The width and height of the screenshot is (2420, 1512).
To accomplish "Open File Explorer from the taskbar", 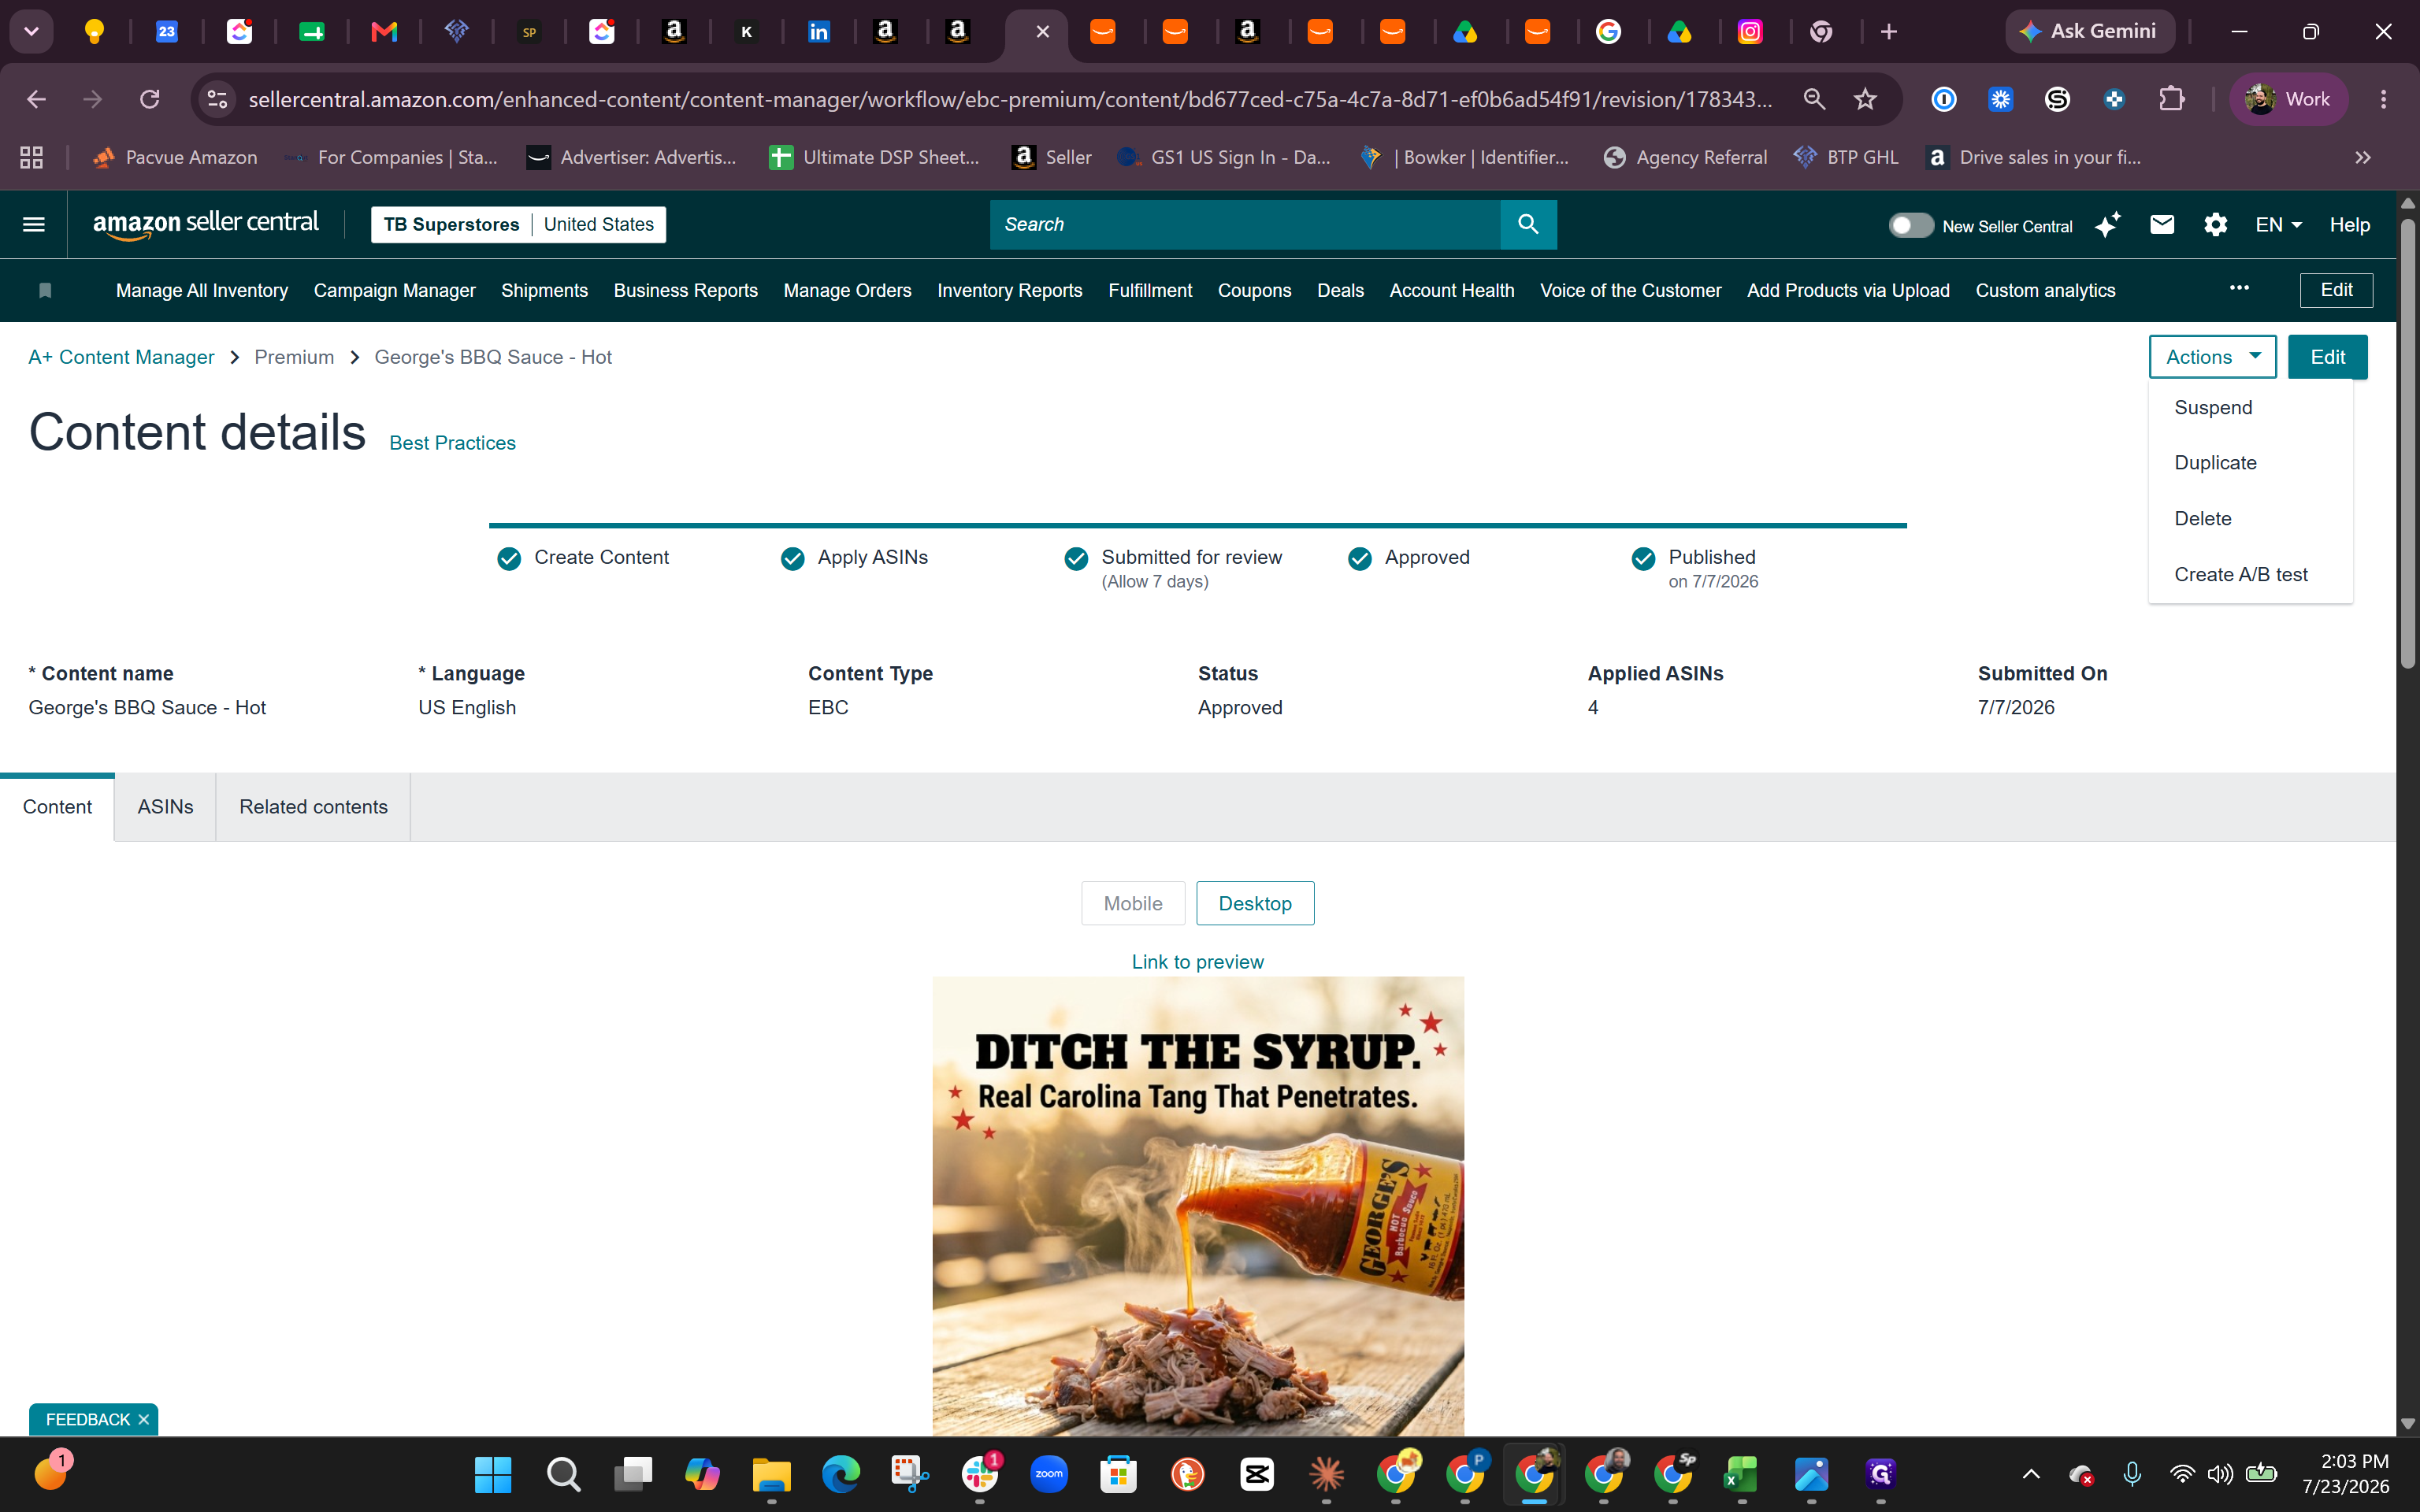I will 771,1474.
